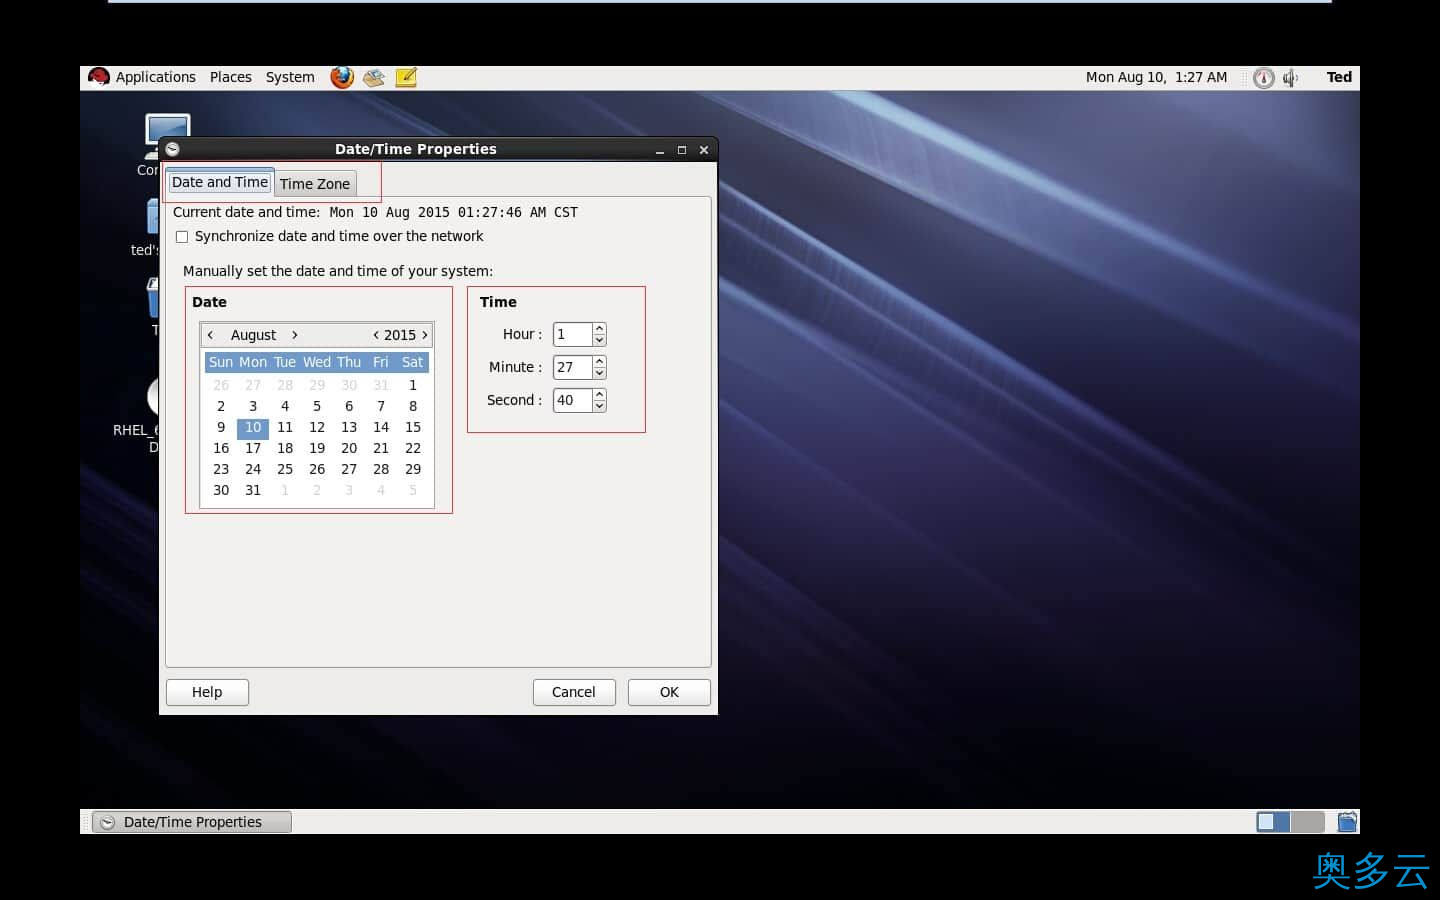The image size is (1440, 900).
Task: Decrease the Second value by one
Action: point(599,406)
